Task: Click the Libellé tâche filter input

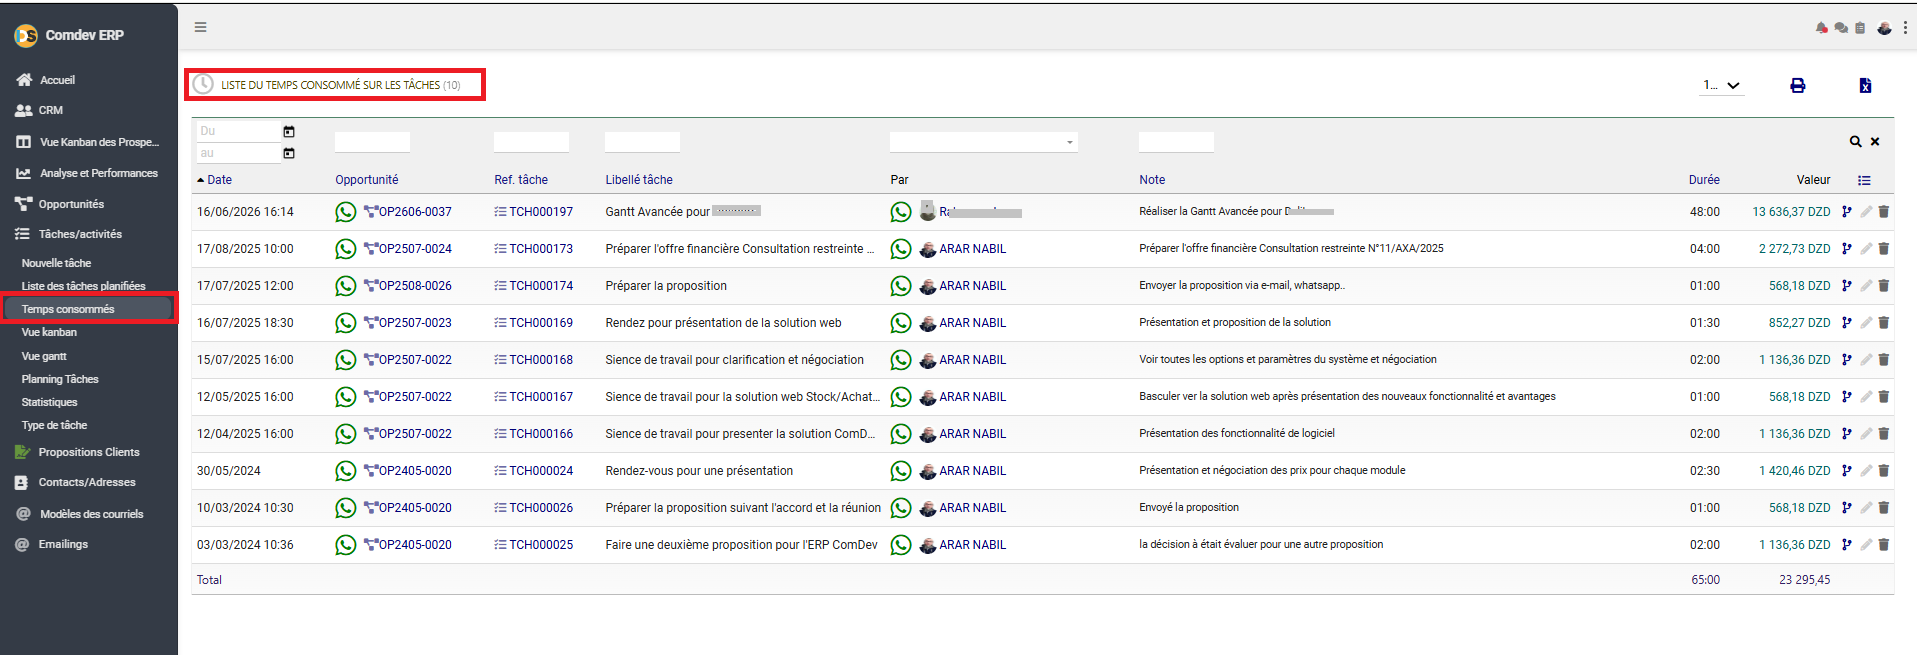Action: pos(642,142)
